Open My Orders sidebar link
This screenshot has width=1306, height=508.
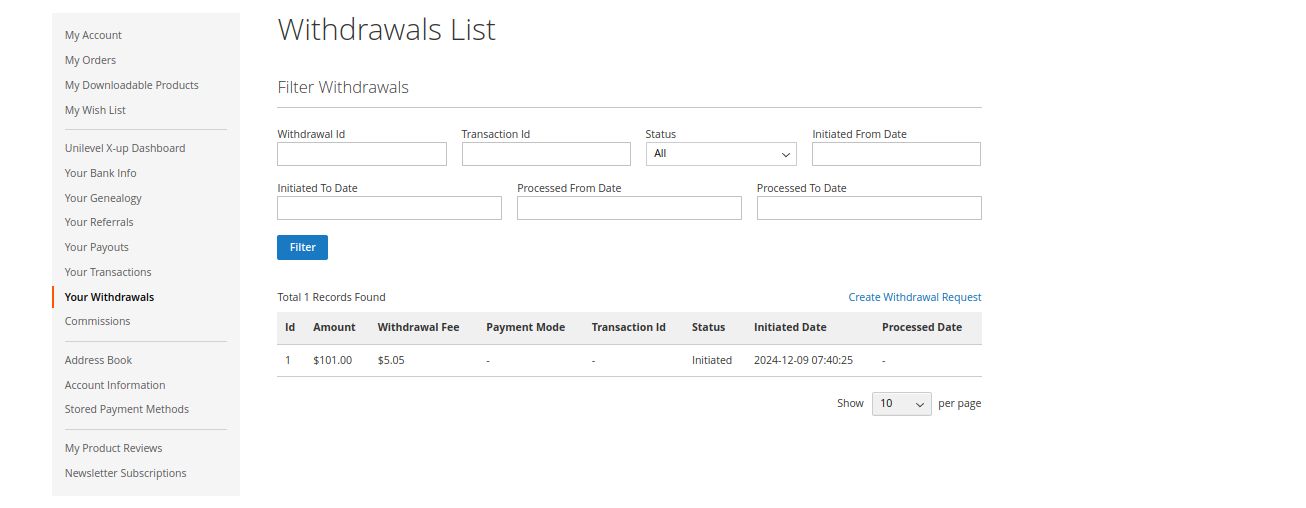point(90,60)
